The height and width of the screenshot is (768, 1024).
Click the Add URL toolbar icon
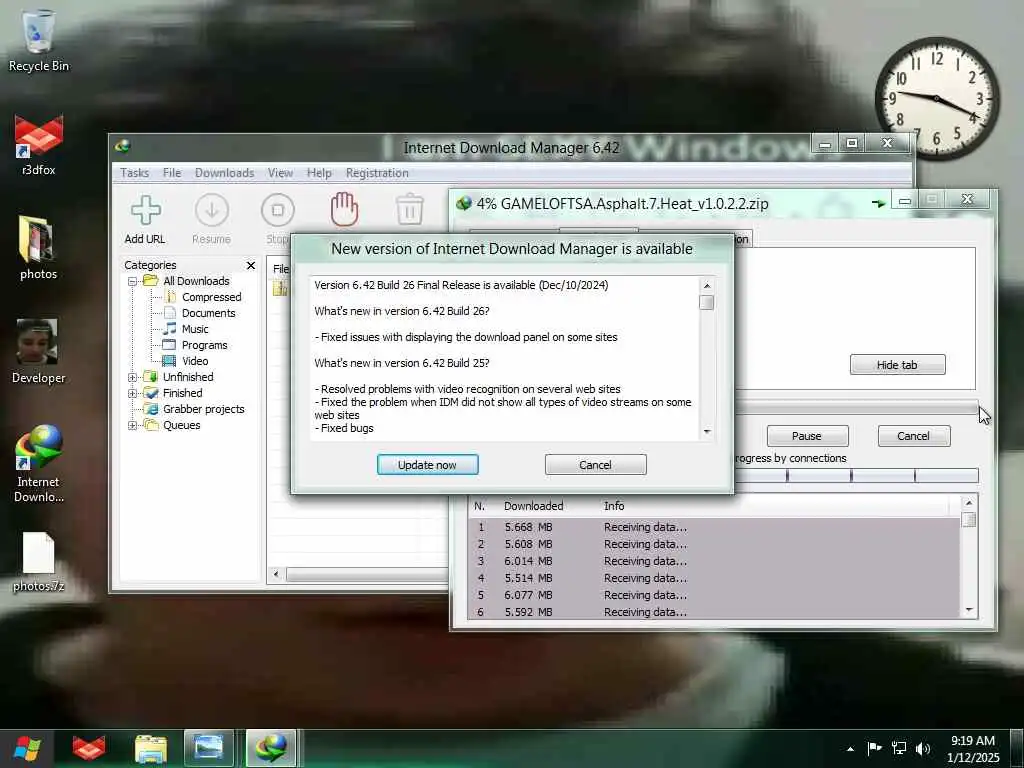145,210
